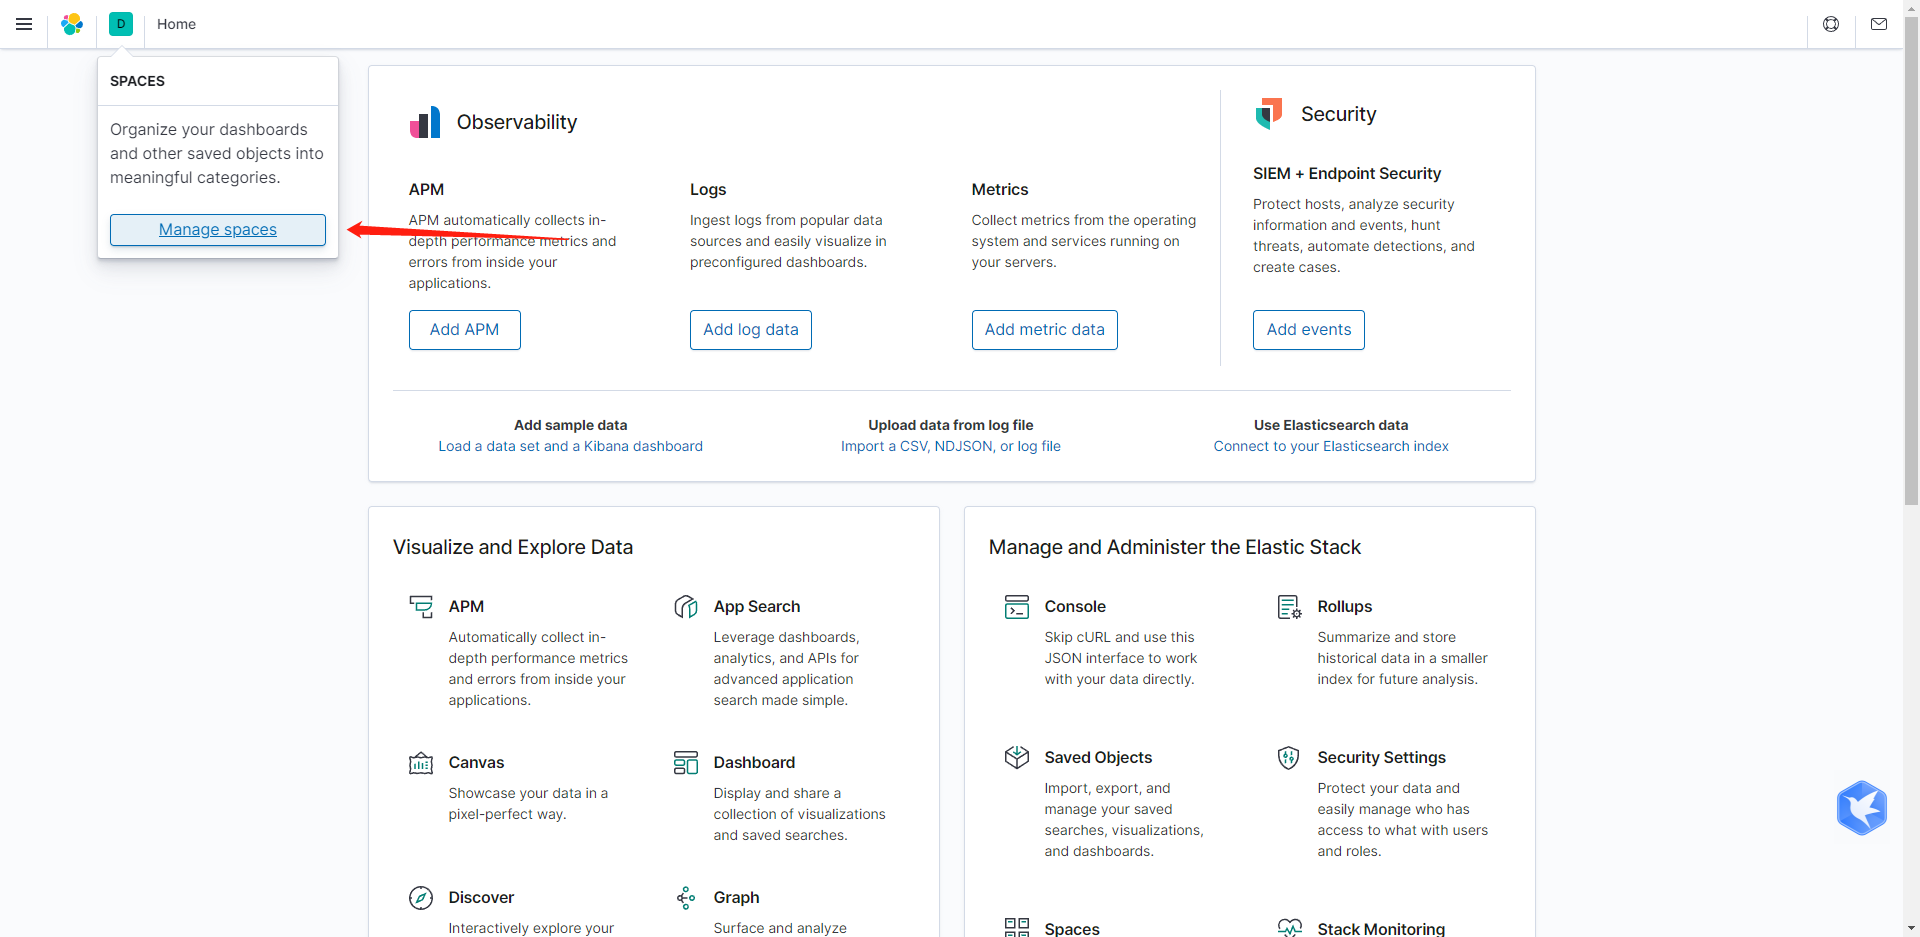Click the Logs subsection heading
Screen dimensions: 1920x937
708,189
